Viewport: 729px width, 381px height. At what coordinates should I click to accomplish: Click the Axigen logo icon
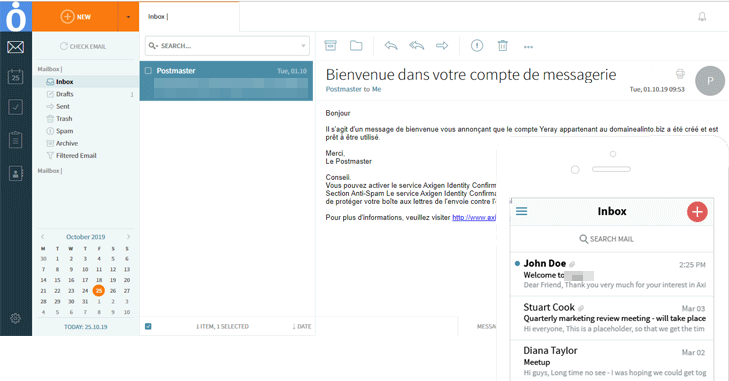[16, 16]
